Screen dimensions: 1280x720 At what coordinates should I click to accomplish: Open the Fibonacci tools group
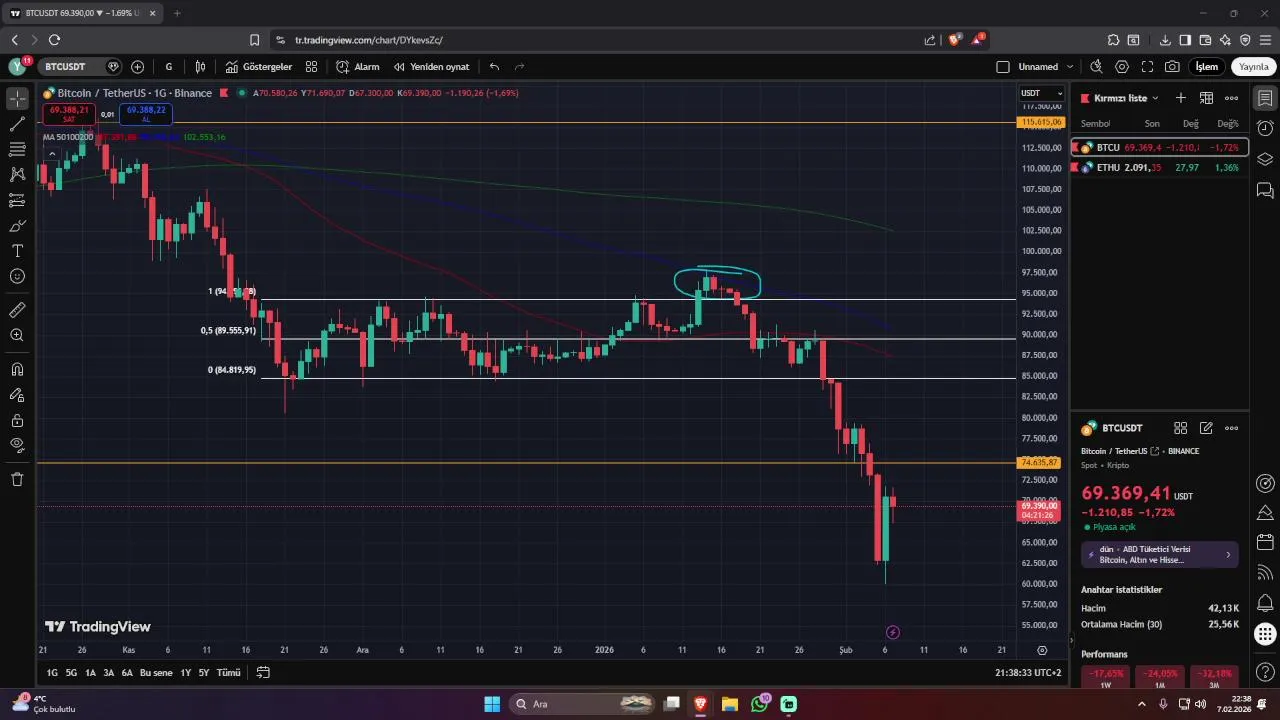pyautogui.click(x=17, y=149)
